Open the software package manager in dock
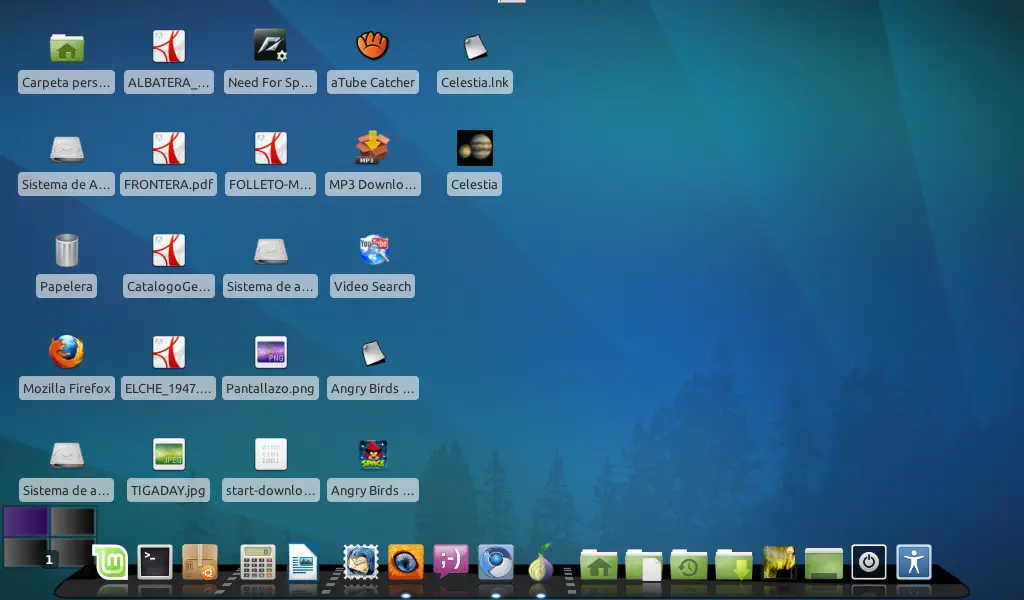This screenshot has height=600, width=1024. pos(200,561)
